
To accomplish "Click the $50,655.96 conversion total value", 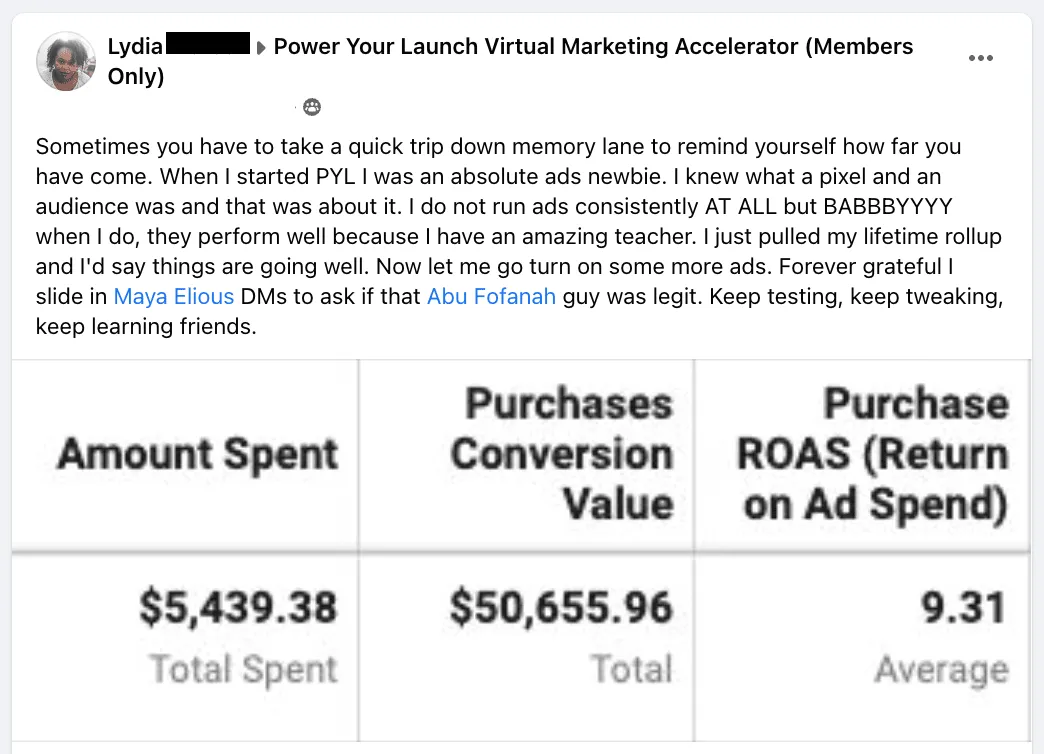I will 561,607.
